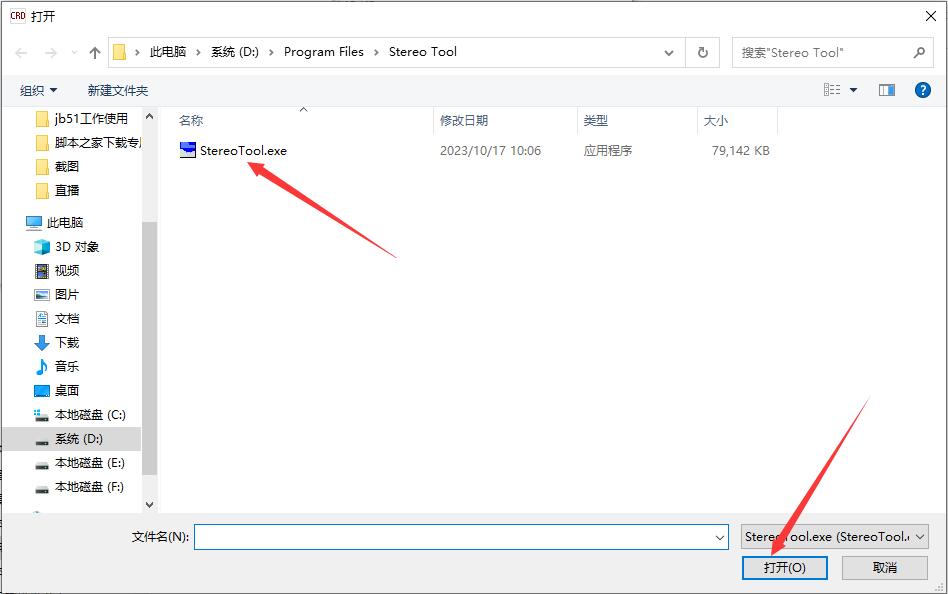
Task: Click the 取消 button
Action: (885, 567)
